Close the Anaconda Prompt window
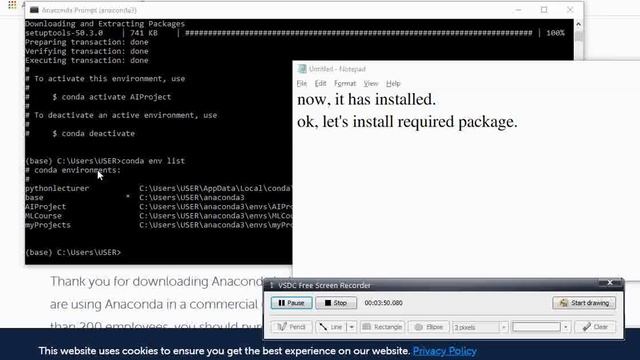The image size is (640, 360). (570, 10)
